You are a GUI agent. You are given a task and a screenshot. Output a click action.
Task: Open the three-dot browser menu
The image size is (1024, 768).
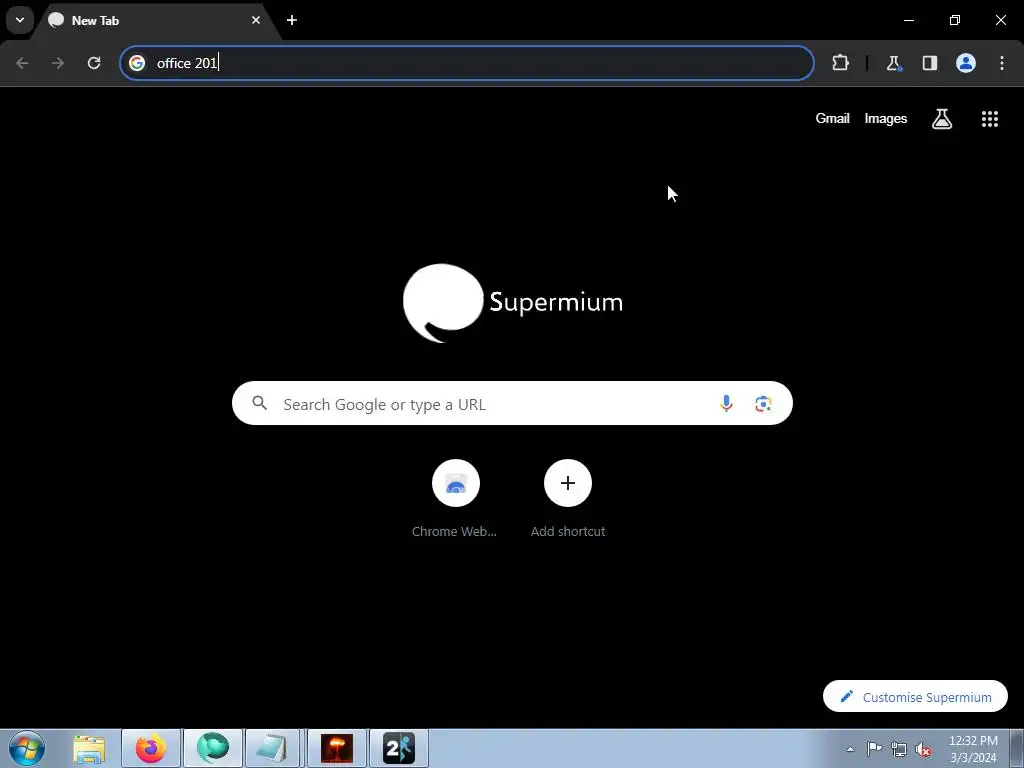(x=1002, y=63)
